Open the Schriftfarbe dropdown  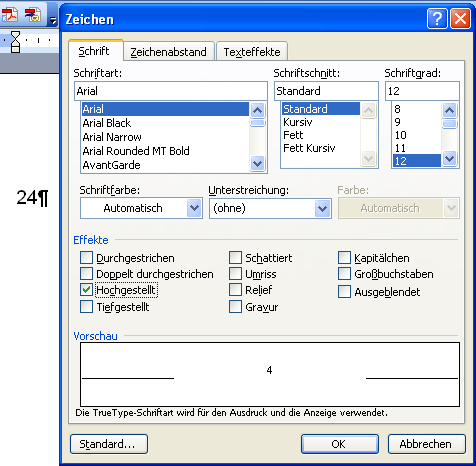pyautogui.click(x=141, y=208)
